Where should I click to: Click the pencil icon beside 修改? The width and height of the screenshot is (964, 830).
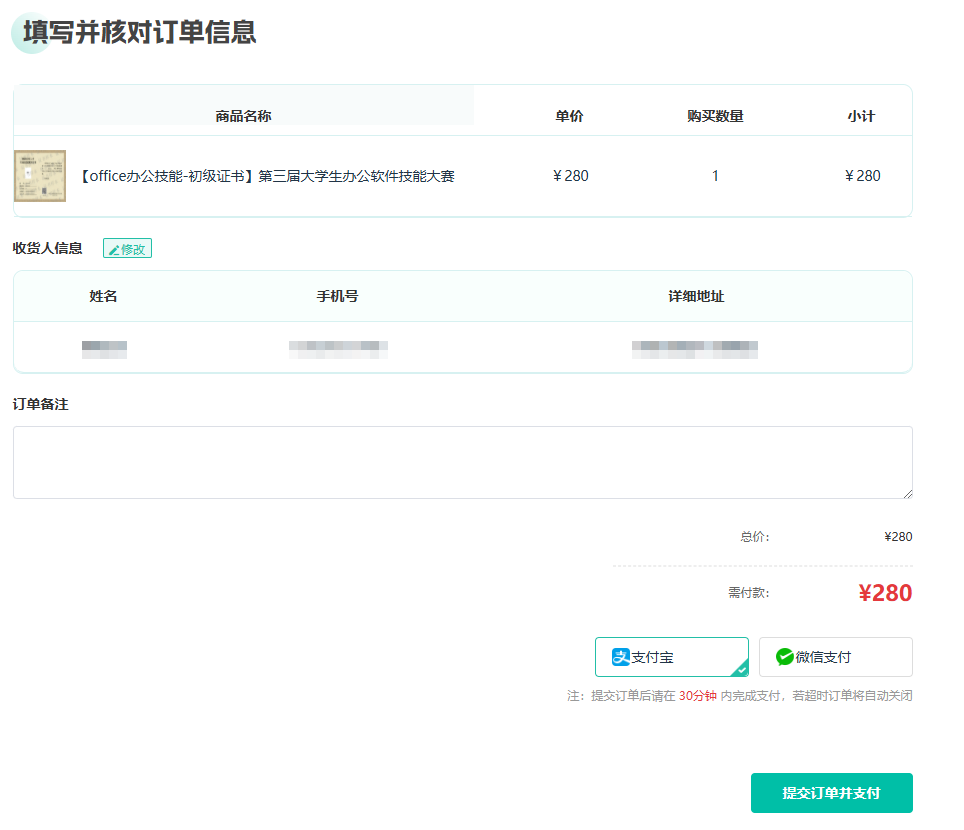tap(114, 249)
